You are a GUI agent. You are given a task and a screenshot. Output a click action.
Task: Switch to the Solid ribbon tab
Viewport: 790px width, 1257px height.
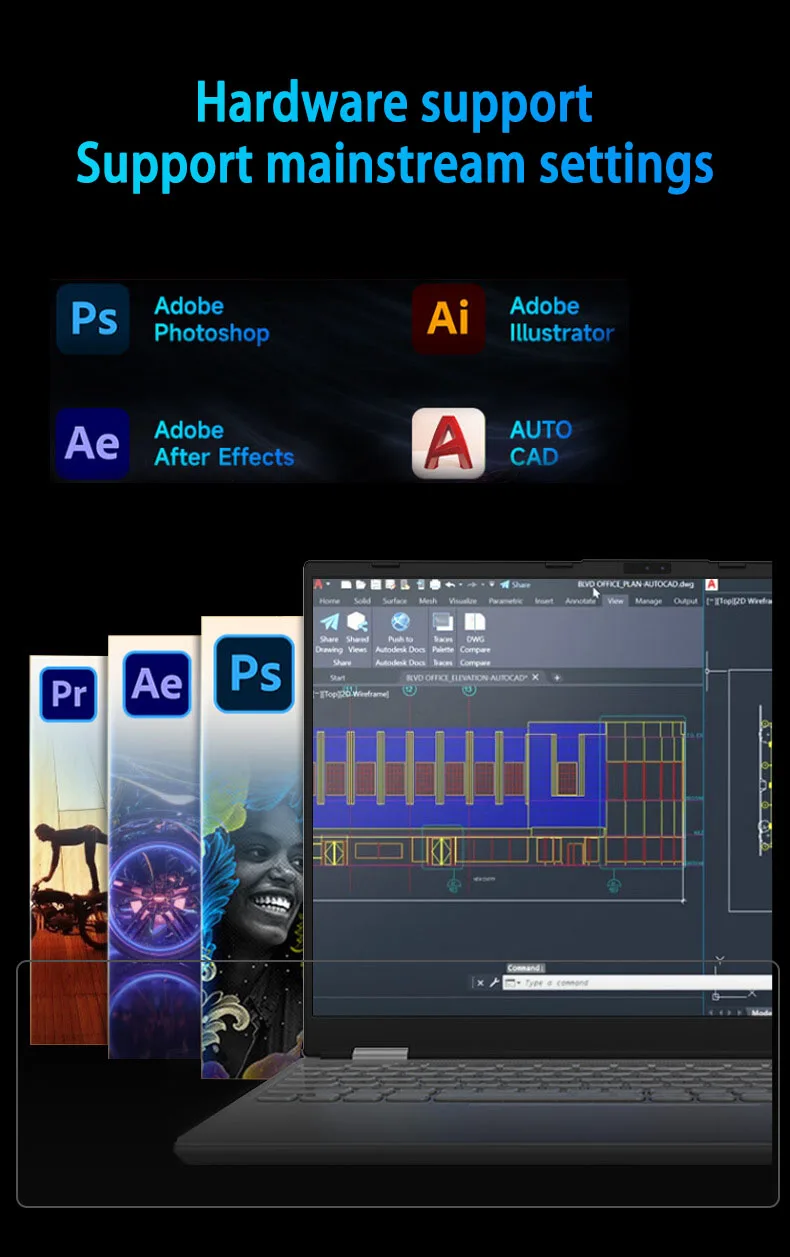click(x=362, y=601)
